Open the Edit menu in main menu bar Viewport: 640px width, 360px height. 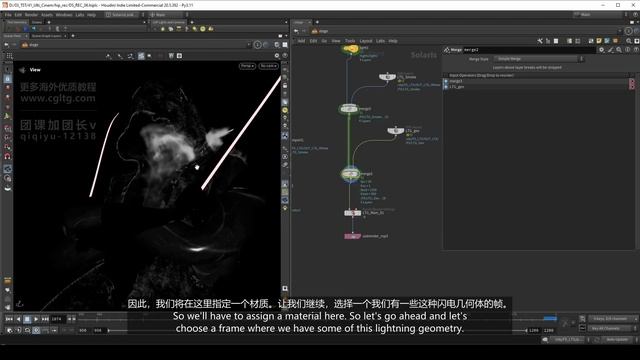point(18,15)
